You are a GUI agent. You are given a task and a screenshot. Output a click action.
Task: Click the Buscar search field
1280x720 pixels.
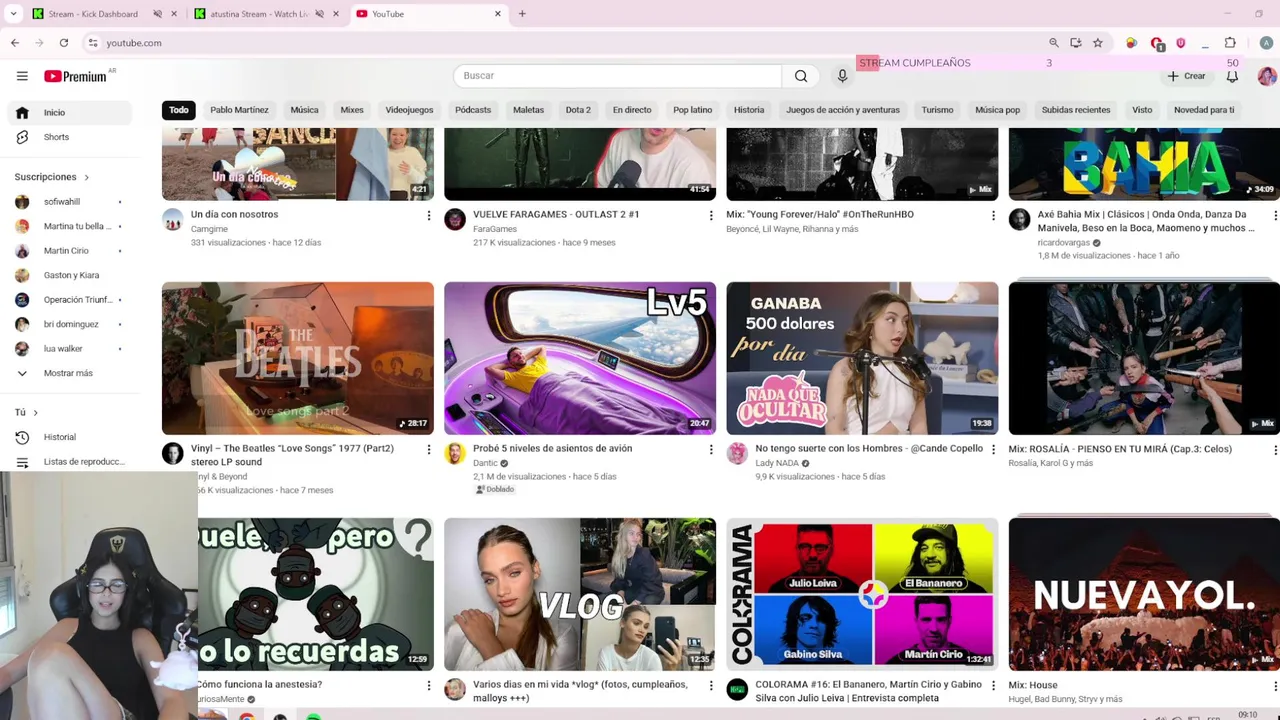point(617,76)
